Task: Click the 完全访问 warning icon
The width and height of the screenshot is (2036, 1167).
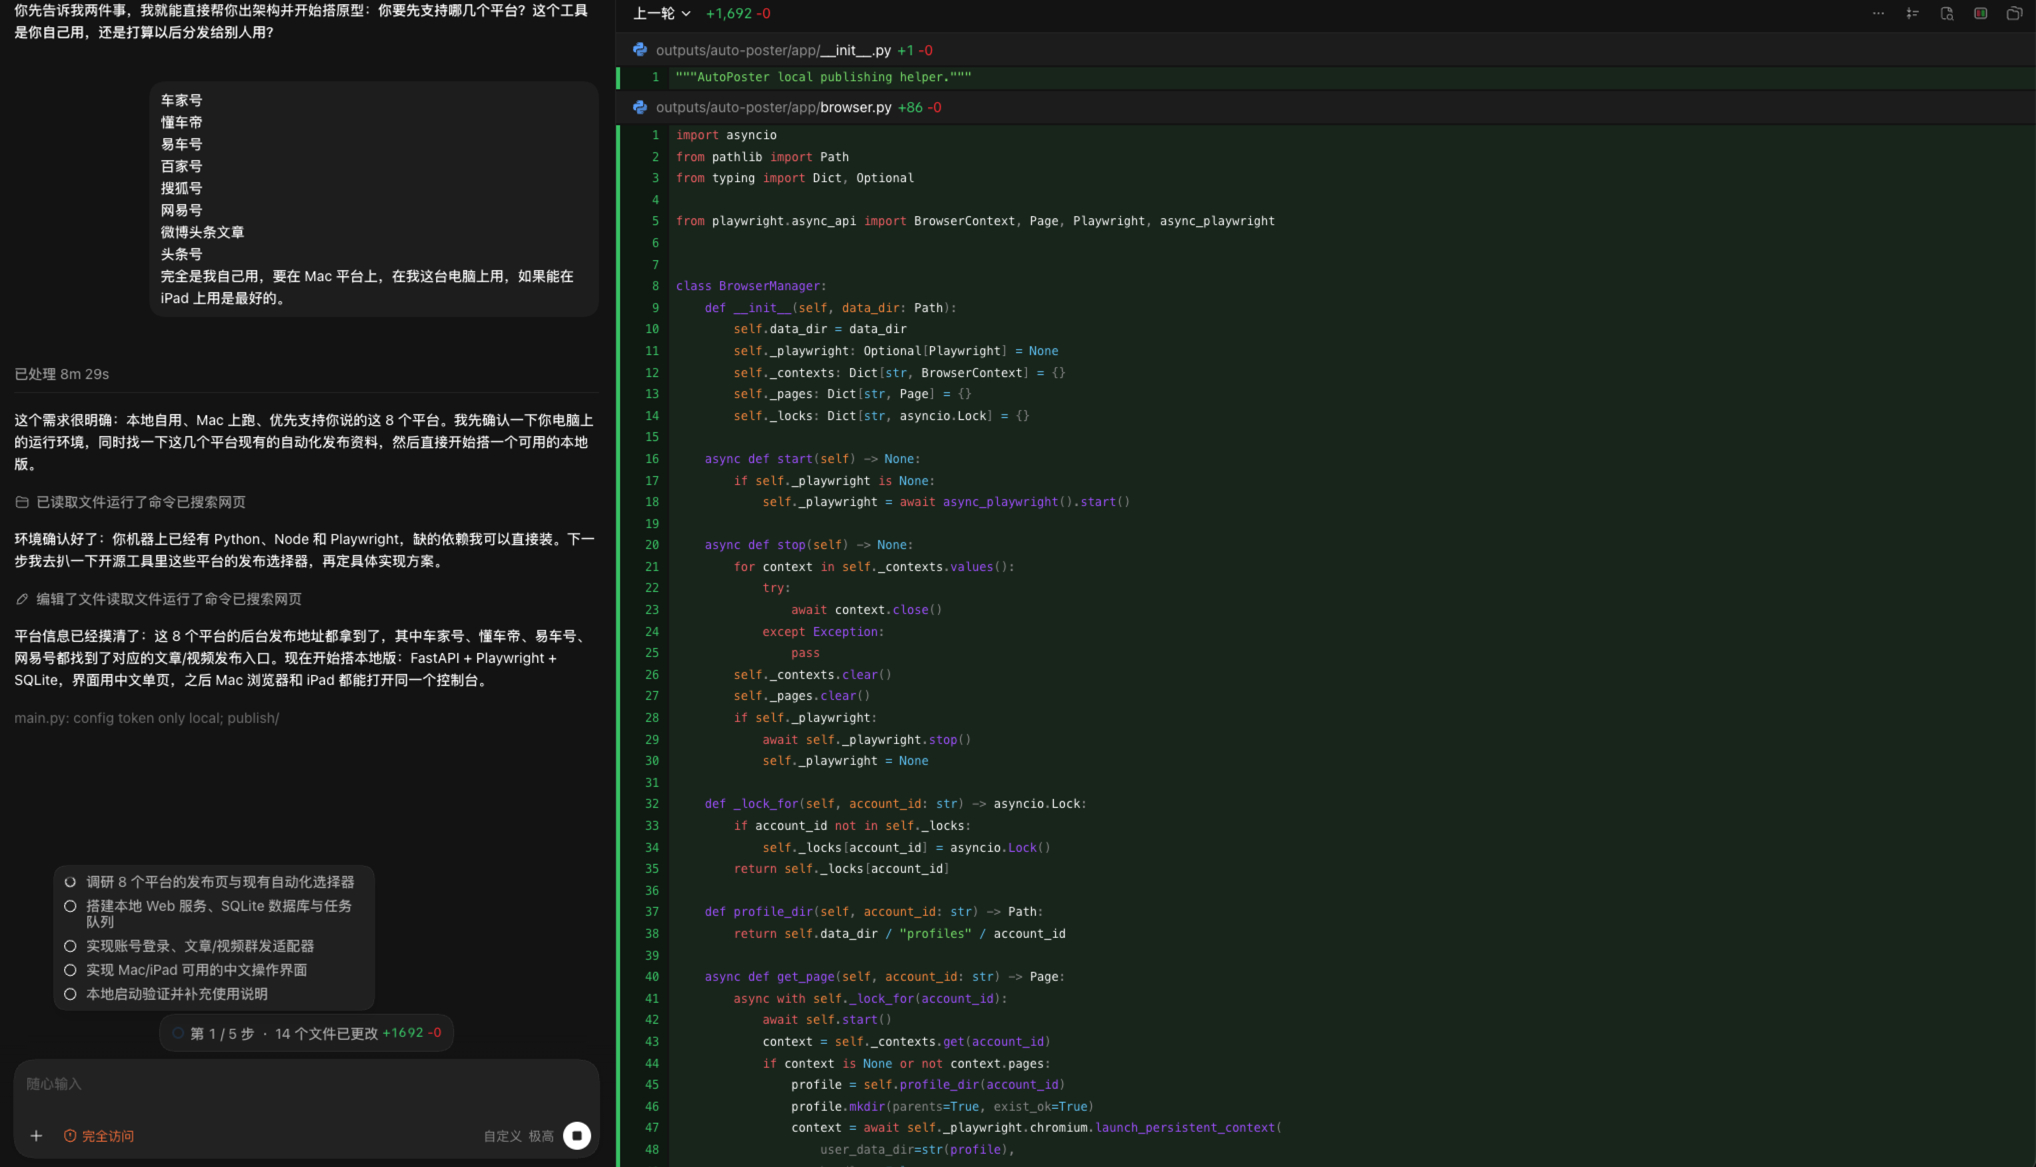Action: (x=70, y=1135)
